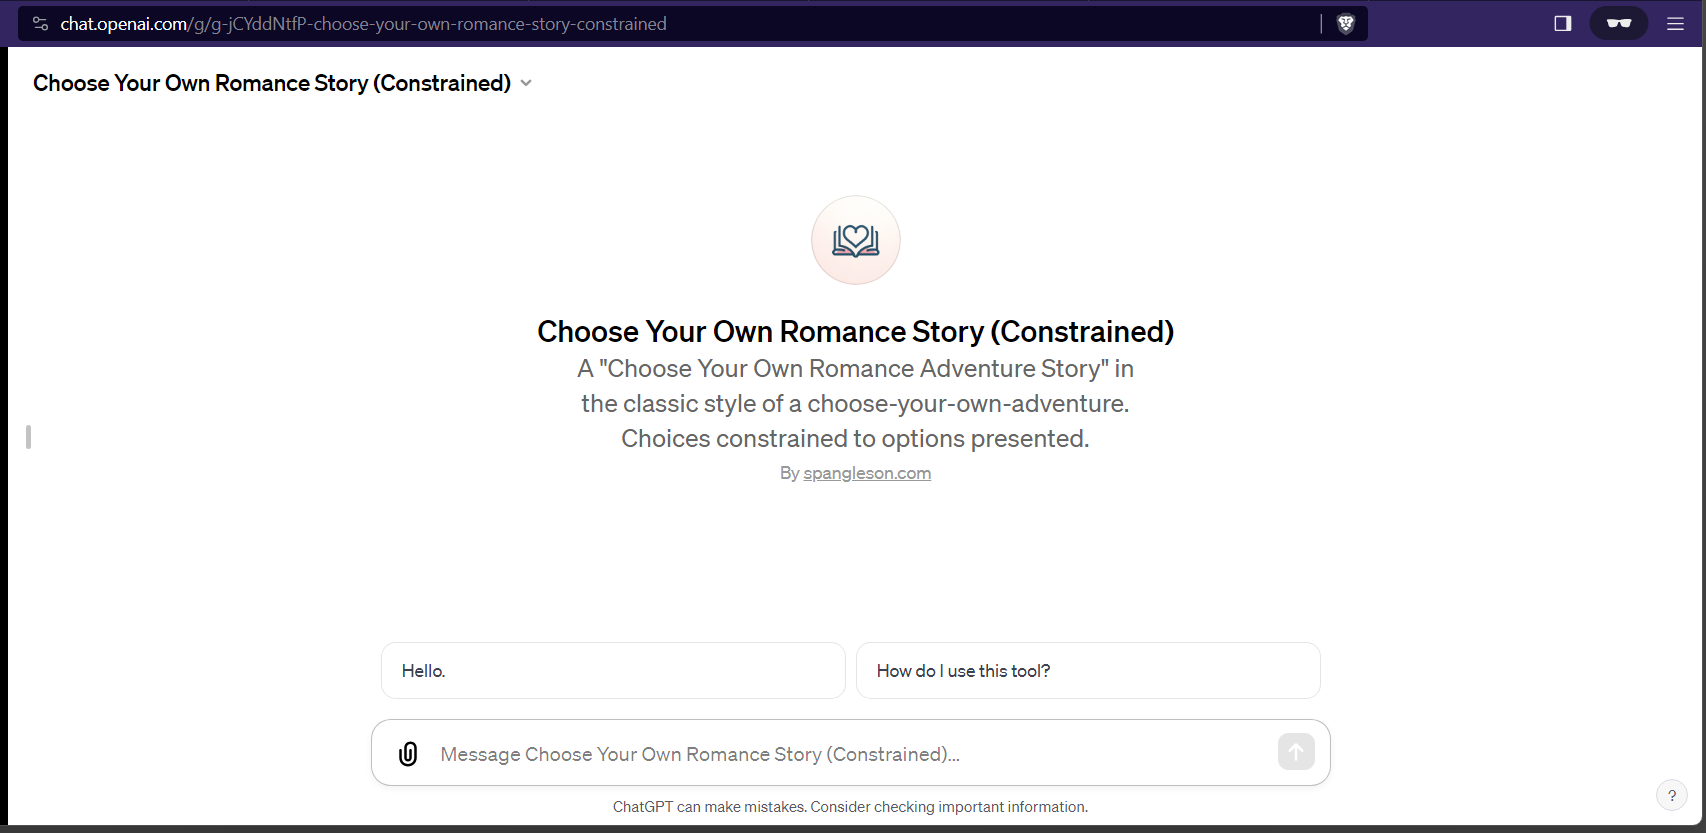Click the sidebar open handle on the left edge
Viewport: 1706px width, 833px height.
point(29,437)
